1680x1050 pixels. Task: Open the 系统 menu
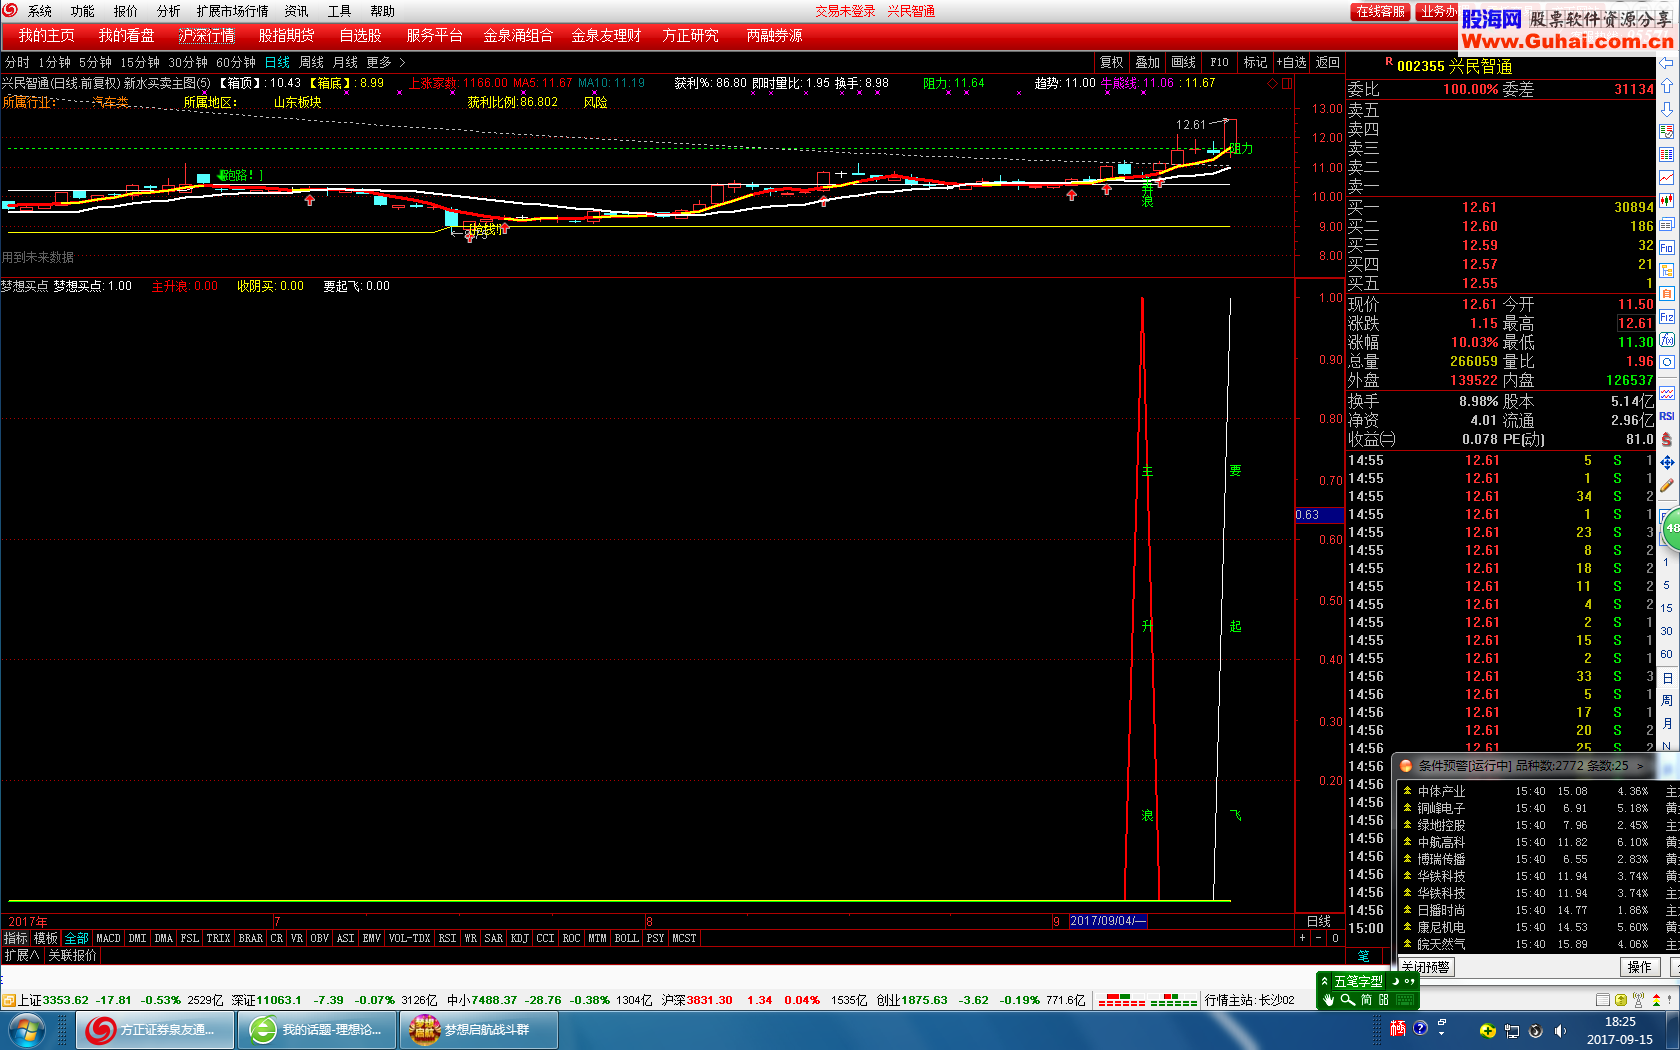pyautogui.click(x=40, y=11)
